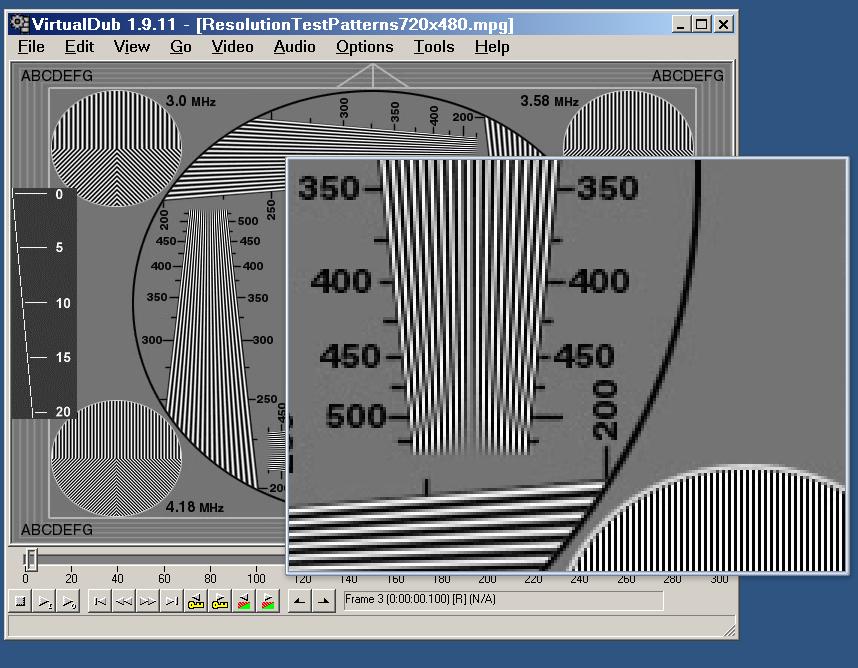Jump to the end of video
The height and width of the screenshot is (668, 858).
[x=171, y=601]
